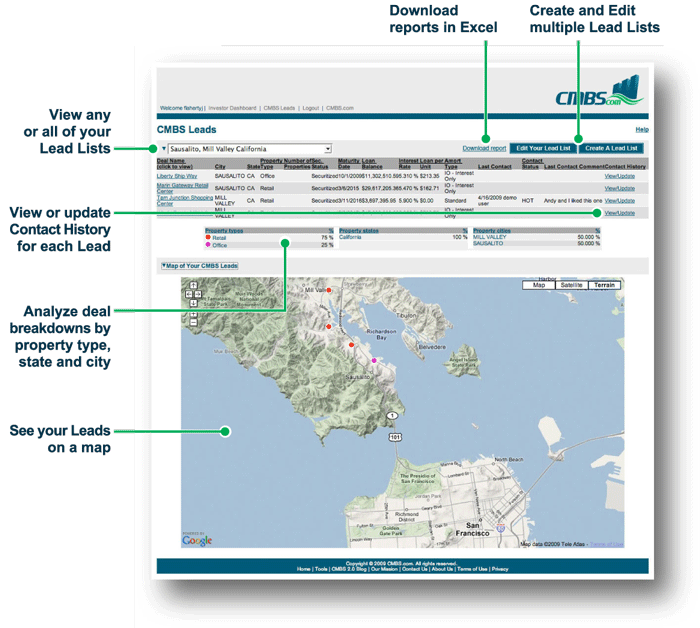Sort by the Last Contact column header

click(x=495, y=166)
